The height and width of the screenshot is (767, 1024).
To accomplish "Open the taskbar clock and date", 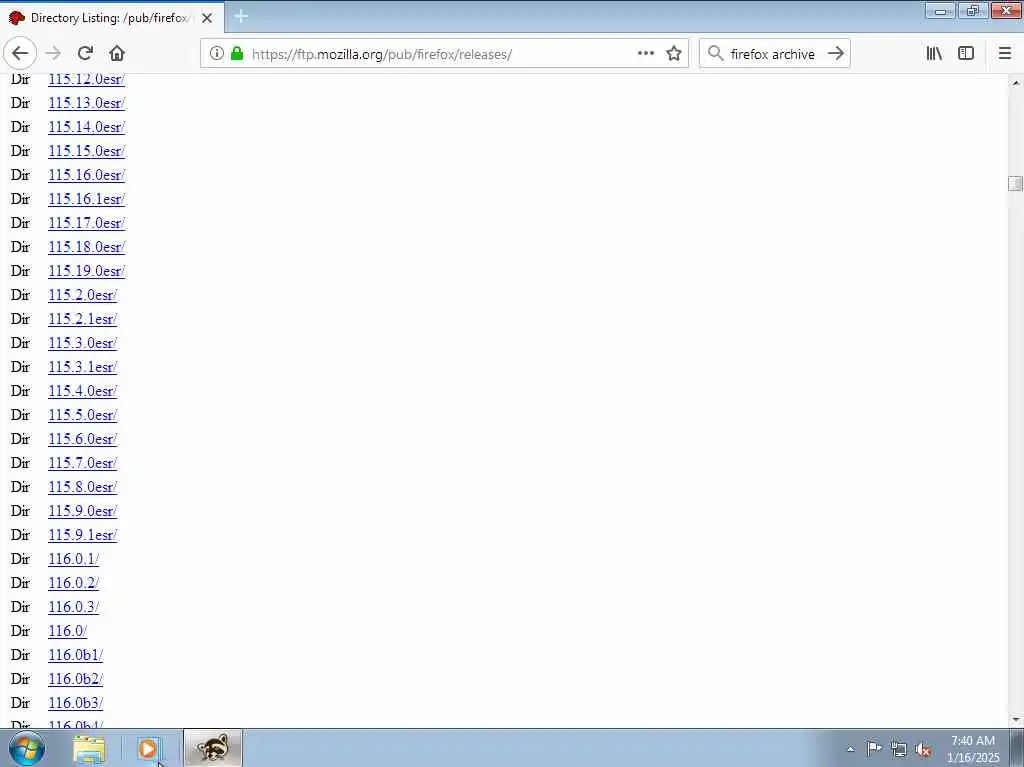I will 973,749.
